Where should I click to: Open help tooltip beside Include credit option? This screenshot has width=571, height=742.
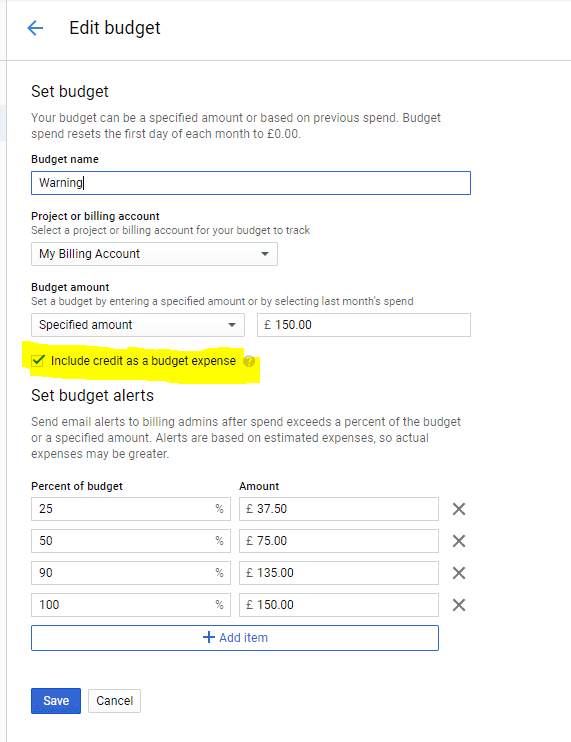click(249, 362)
